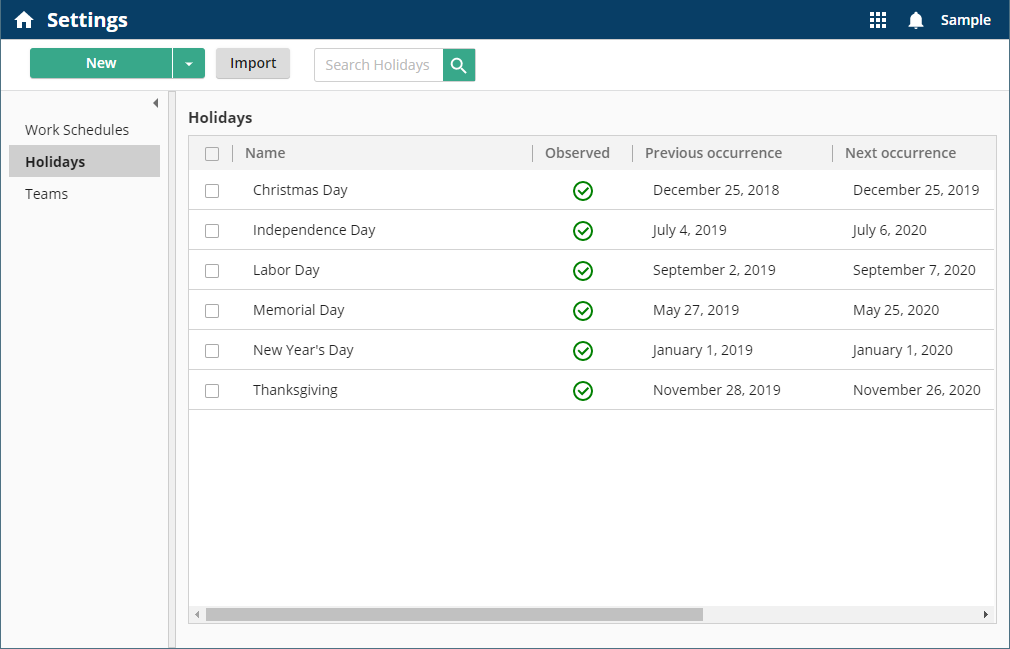Viewport: 1010px width, 649px height.
Task: Focus the Search Holidays field
Action: pos(378,65)
